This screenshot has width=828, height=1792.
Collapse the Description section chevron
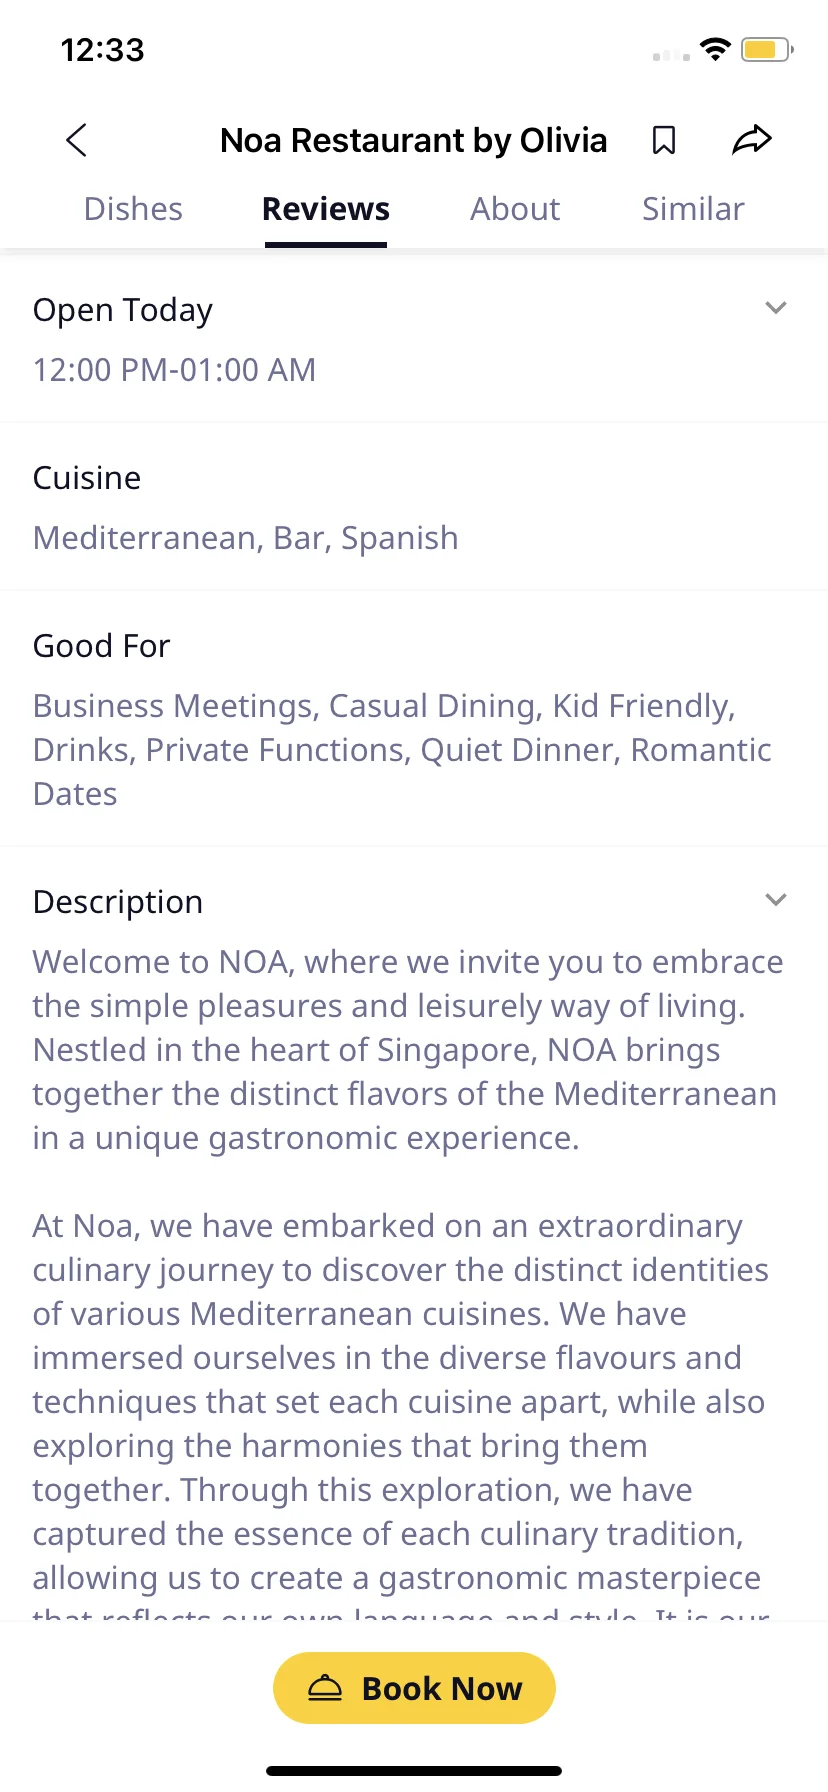tap(776, 900)
